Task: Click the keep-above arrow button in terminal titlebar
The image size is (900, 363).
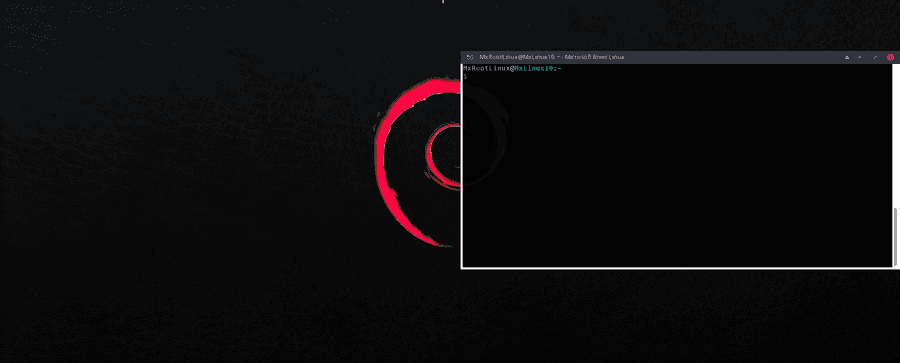Action: pyautogui.click(x=847, y=57)
